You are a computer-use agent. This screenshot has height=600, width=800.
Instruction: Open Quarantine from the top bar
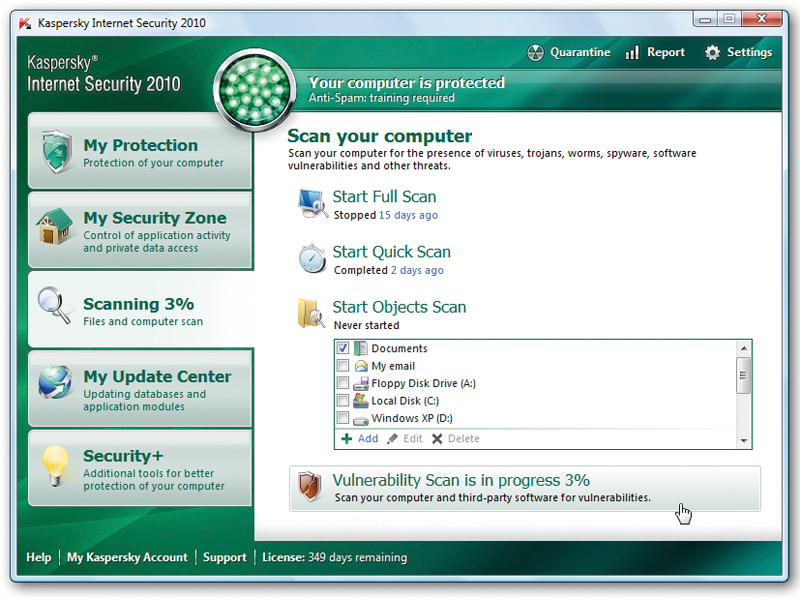pyautogui.click(x=569, y=53)
